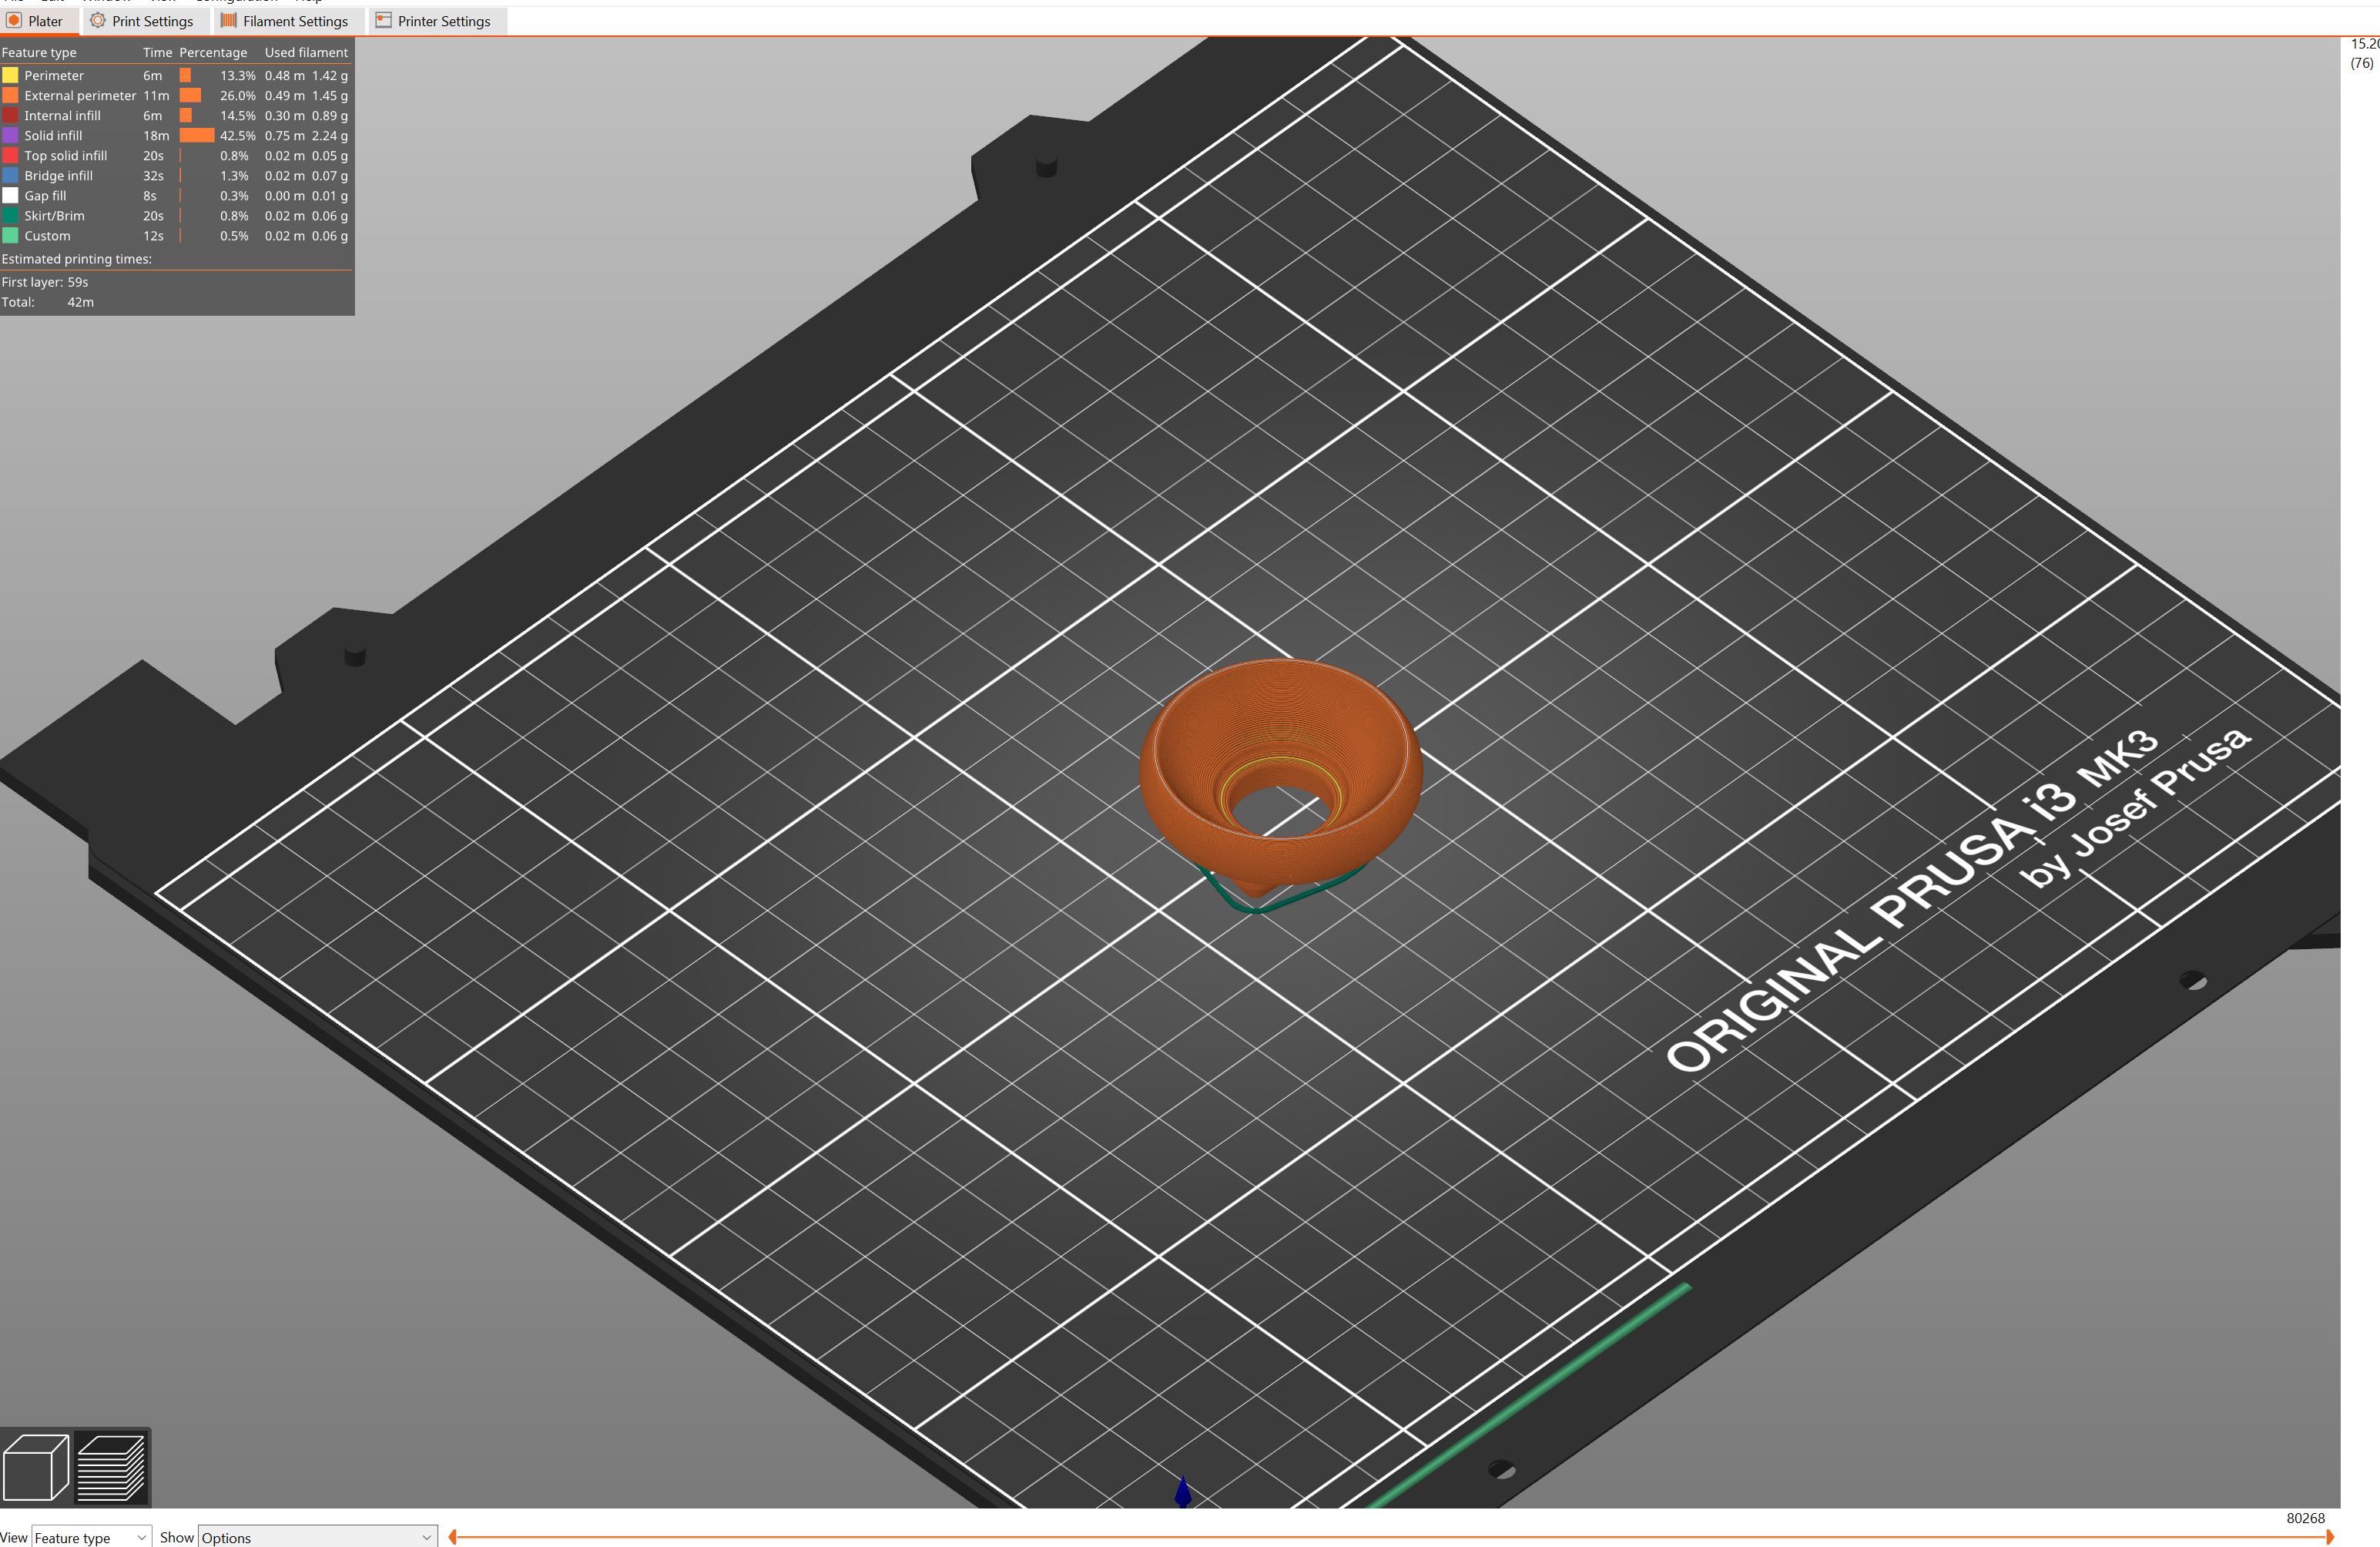Select the layers preview view icon
This screenshot has width=2380, height=1547.
tap(112, 1467)
